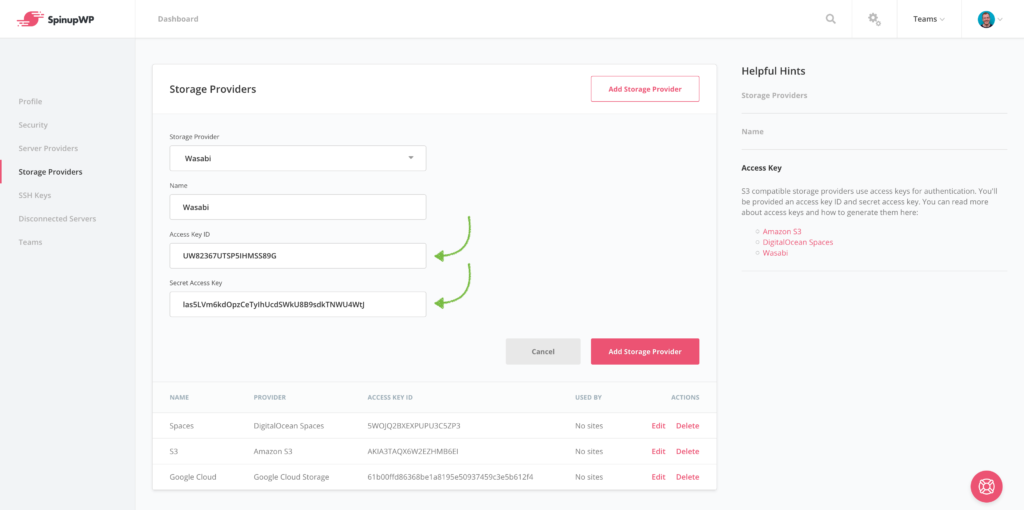Expand the Teams dropdown in header

[929, 19]
